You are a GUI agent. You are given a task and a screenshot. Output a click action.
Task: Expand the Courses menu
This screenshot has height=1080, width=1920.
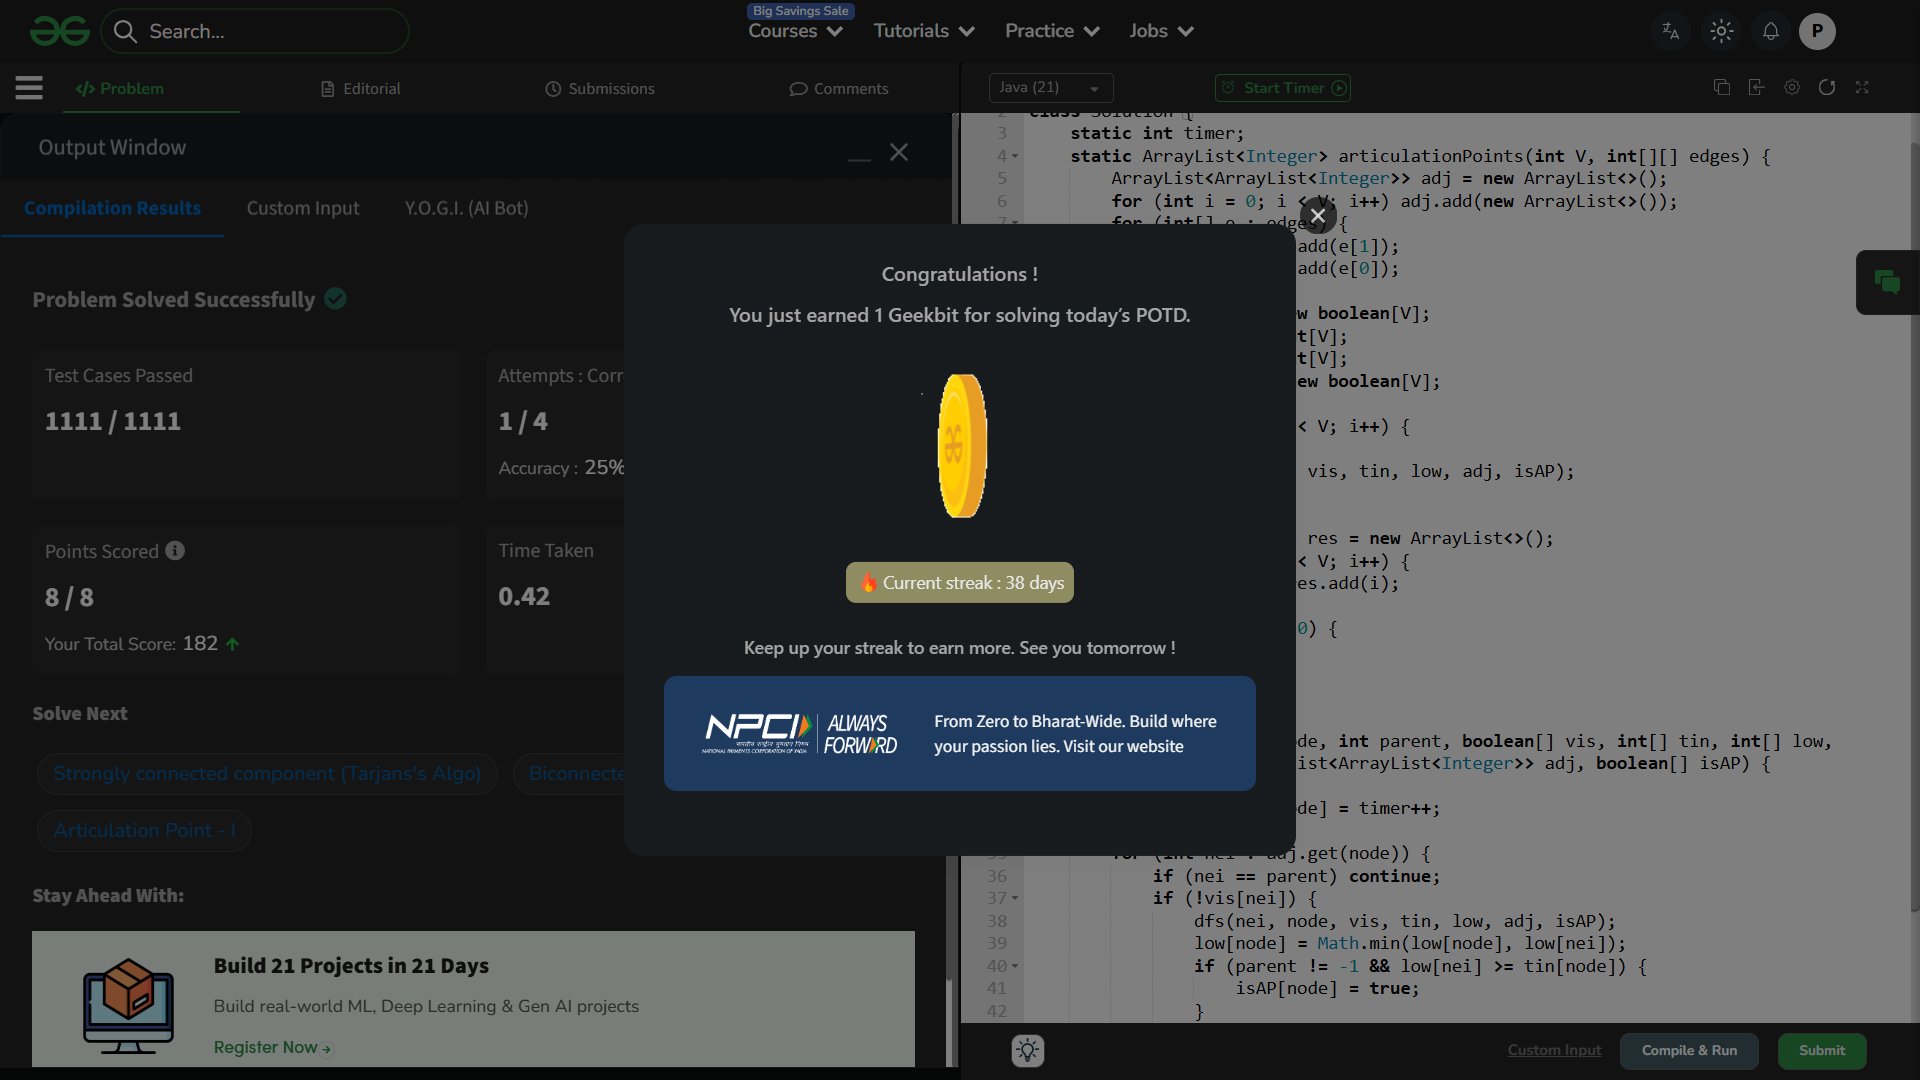pyautogui.click(x=795, y=32)
